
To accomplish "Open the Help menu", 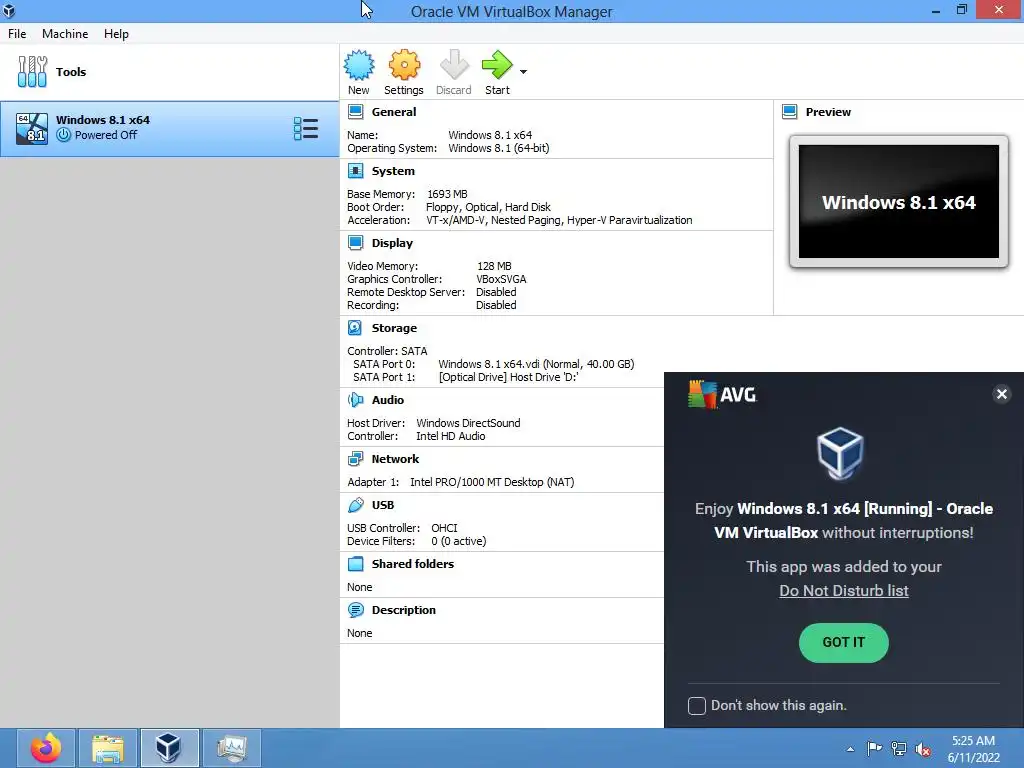I will (x=116, y=34).
